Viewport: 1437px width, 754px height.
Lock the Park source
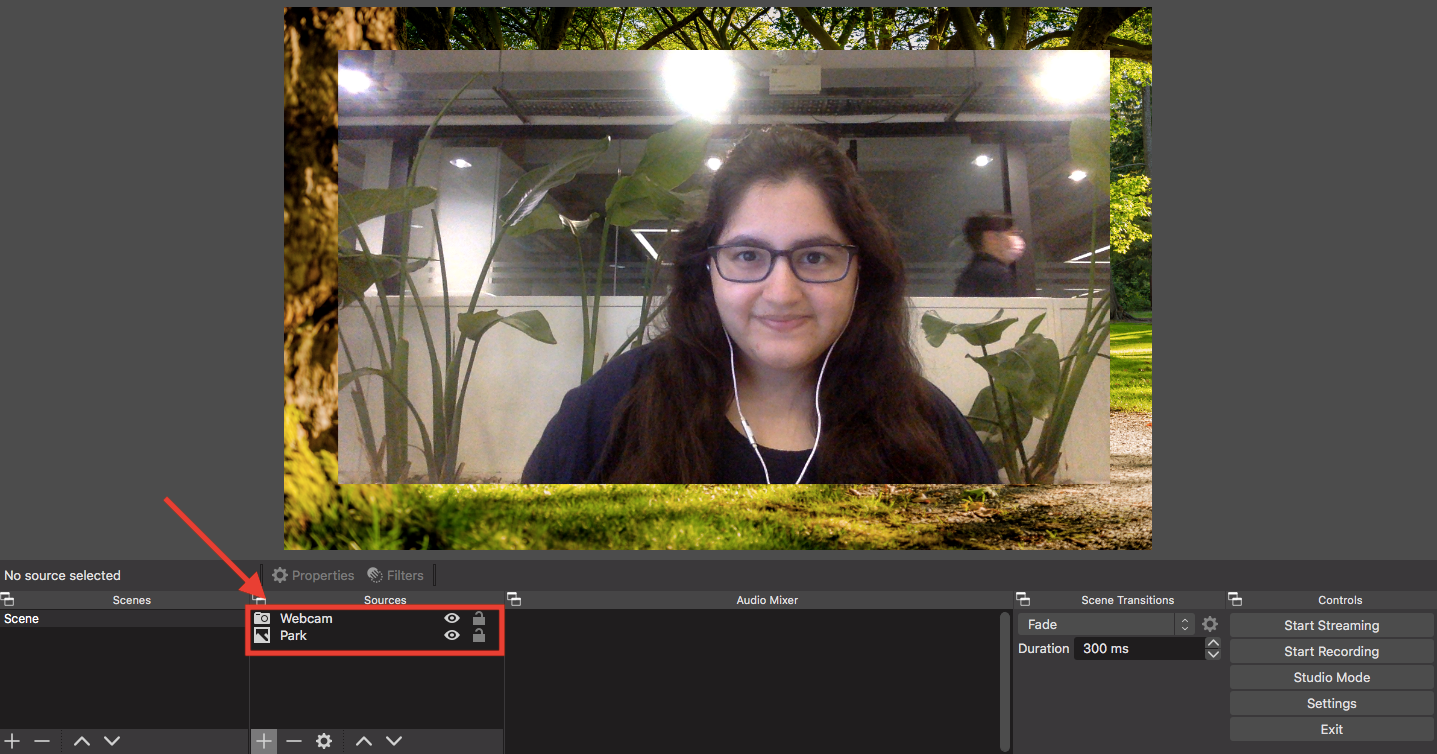[x=479, y=635]
